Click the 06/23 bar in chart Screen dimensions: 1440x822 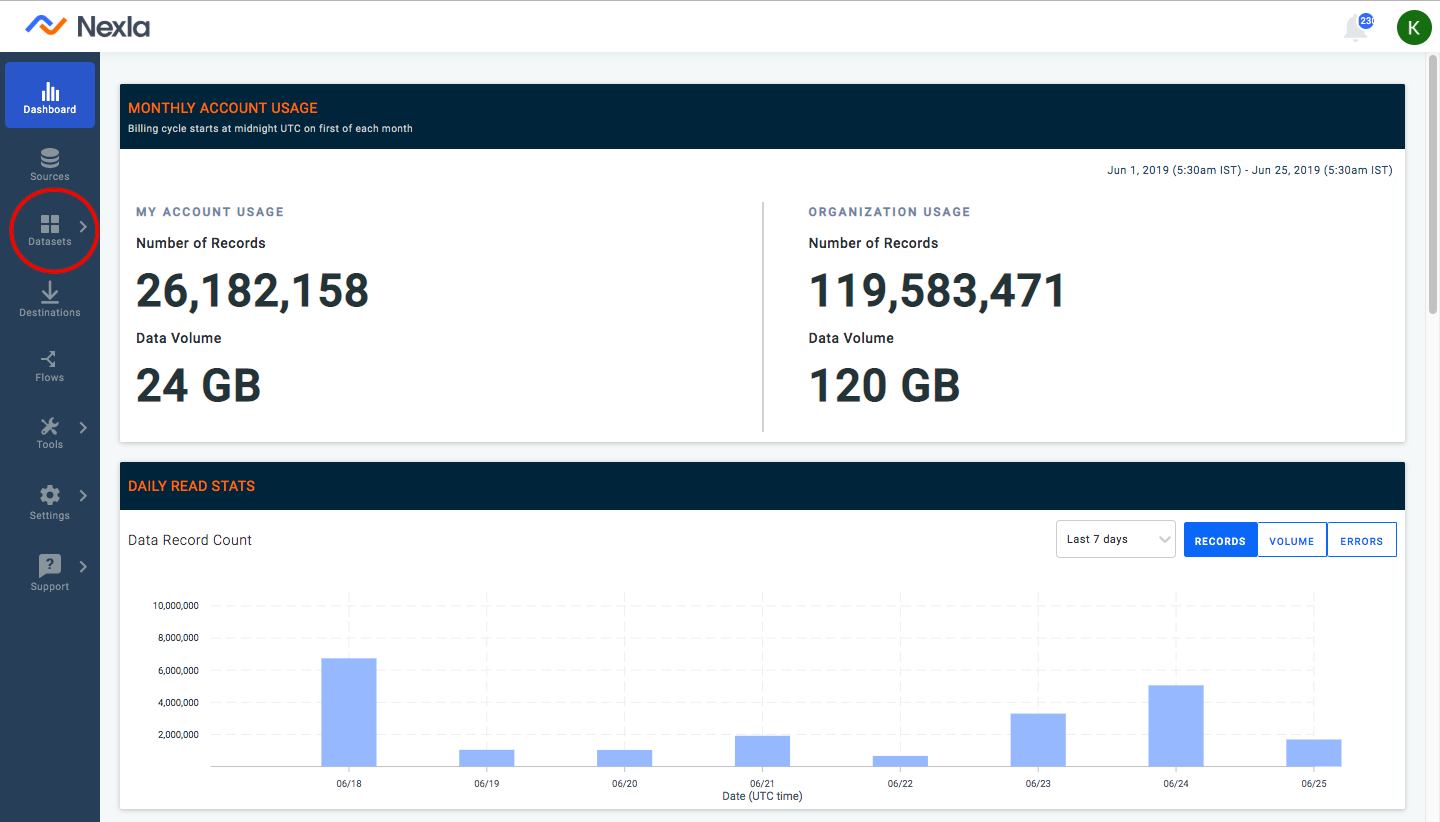click(x=1038, y=740)
